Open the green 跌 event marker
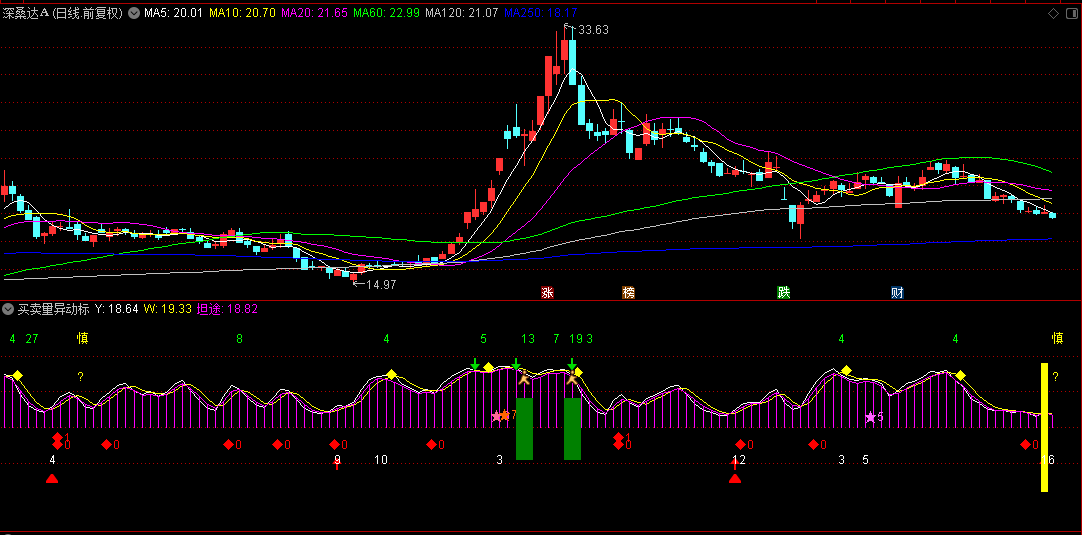 (x=783, y=293)
